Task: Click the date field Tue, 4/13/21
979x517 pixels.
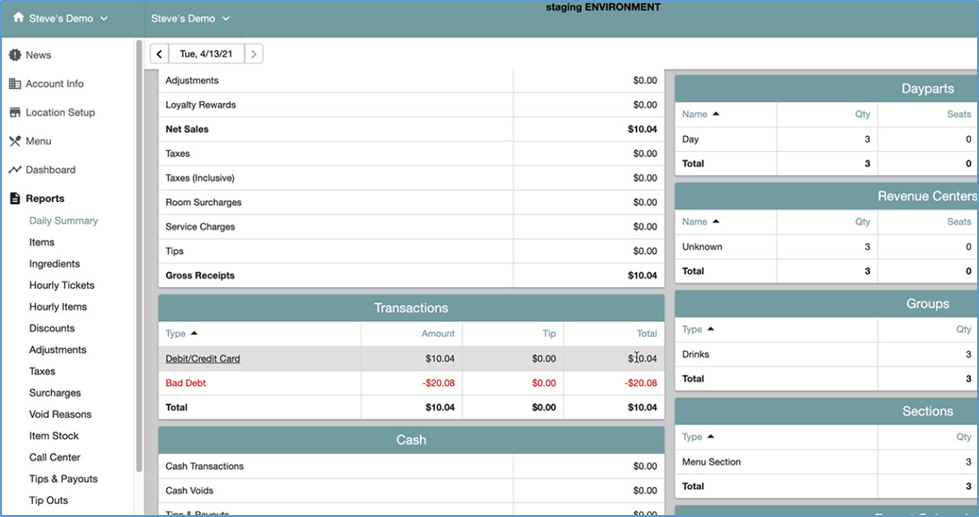Action: 206,54
